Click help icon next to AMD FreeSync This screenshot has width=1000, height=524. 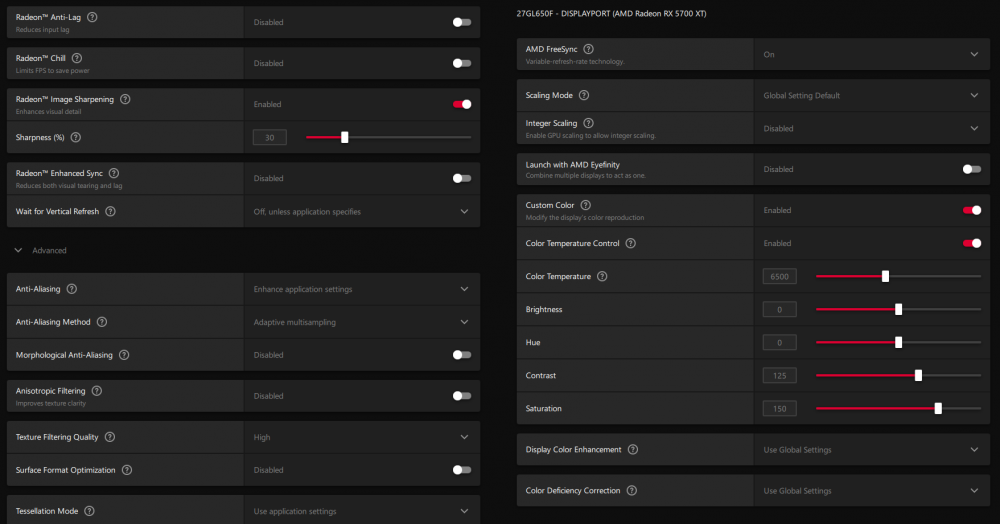588,49
